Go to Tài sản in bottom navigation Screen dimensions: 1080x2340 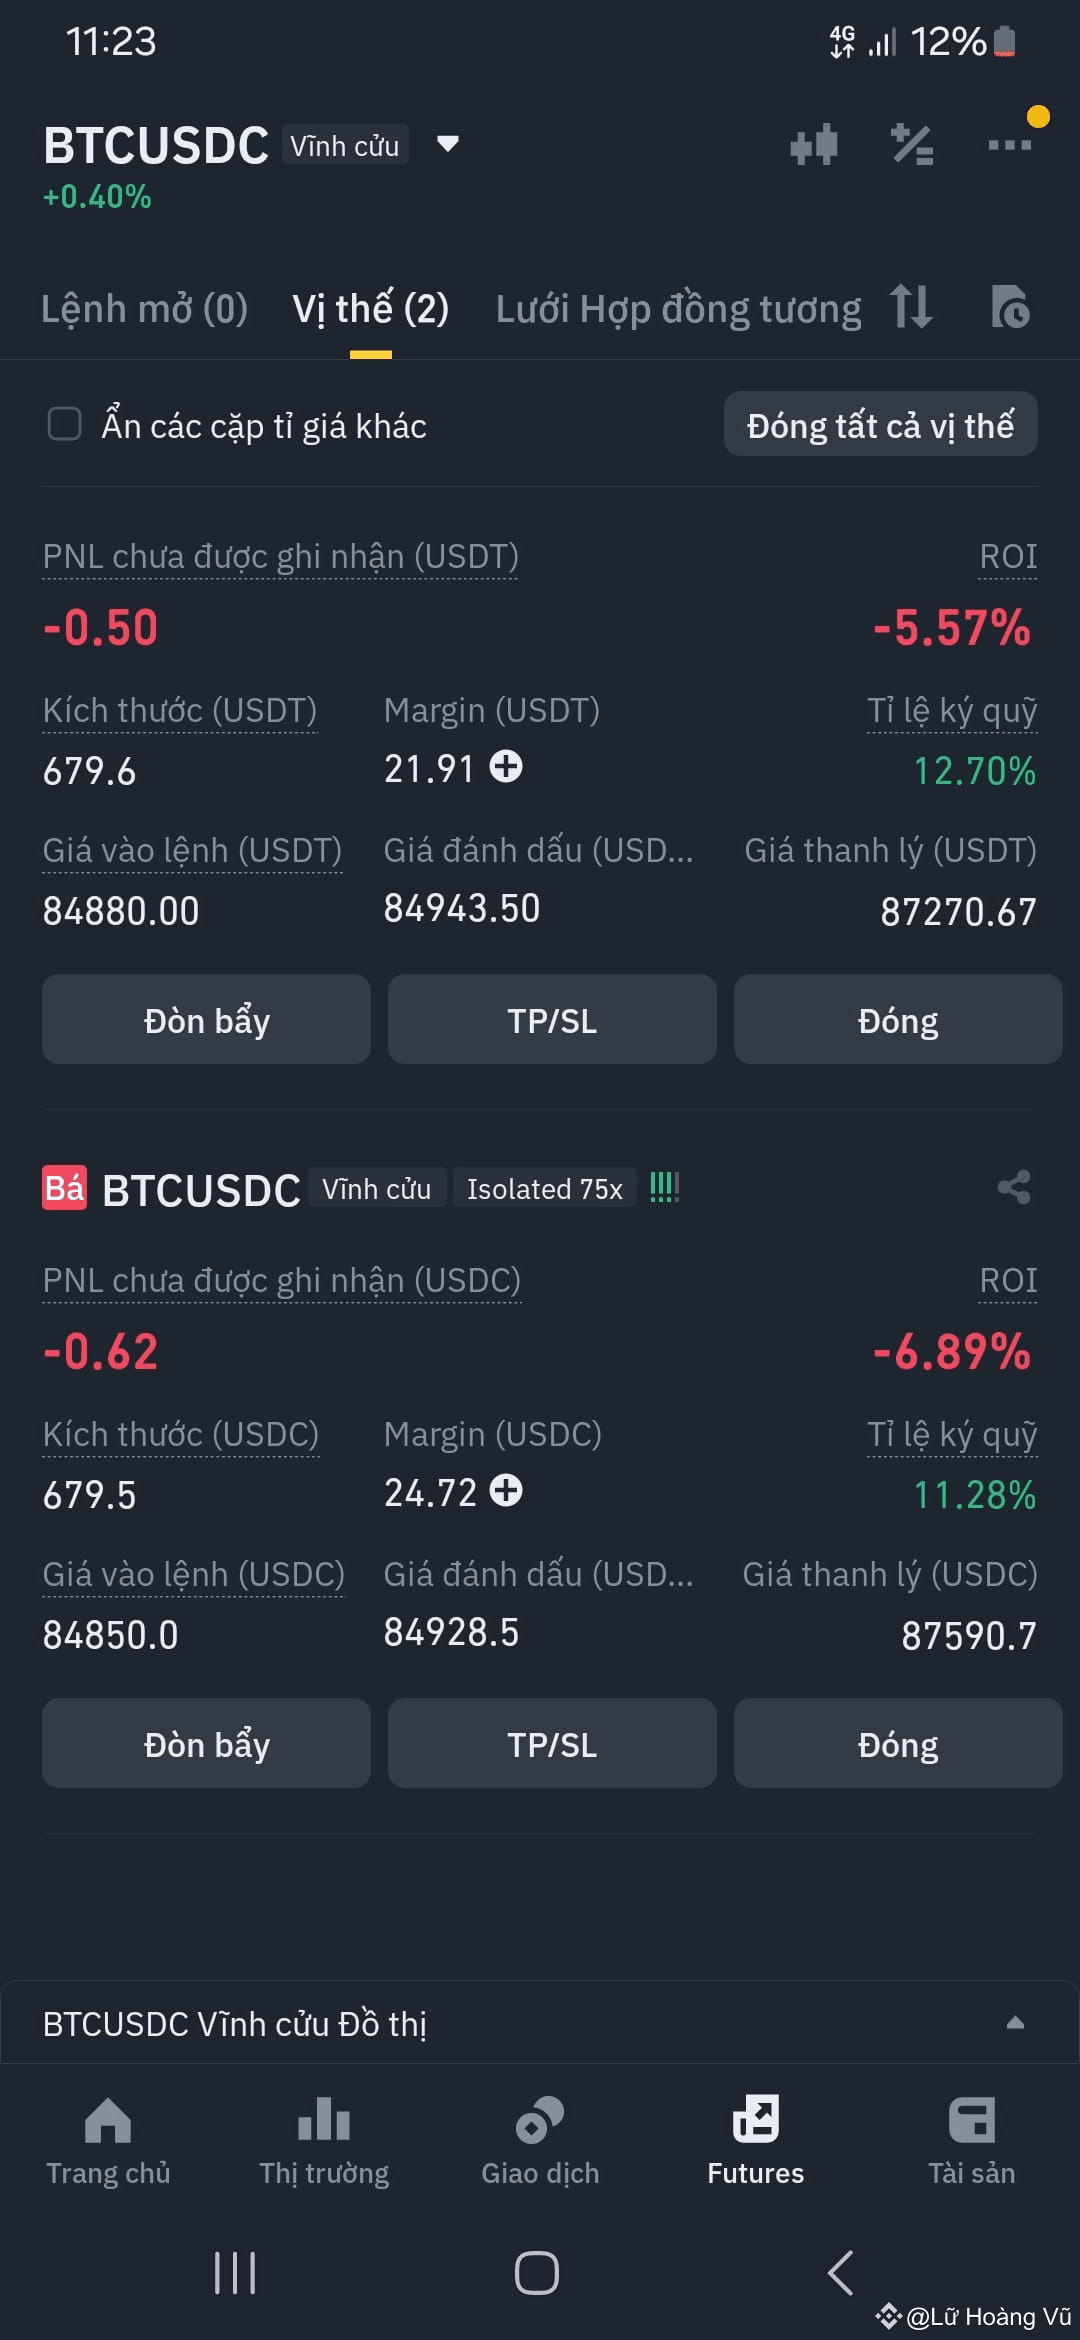971,2142
